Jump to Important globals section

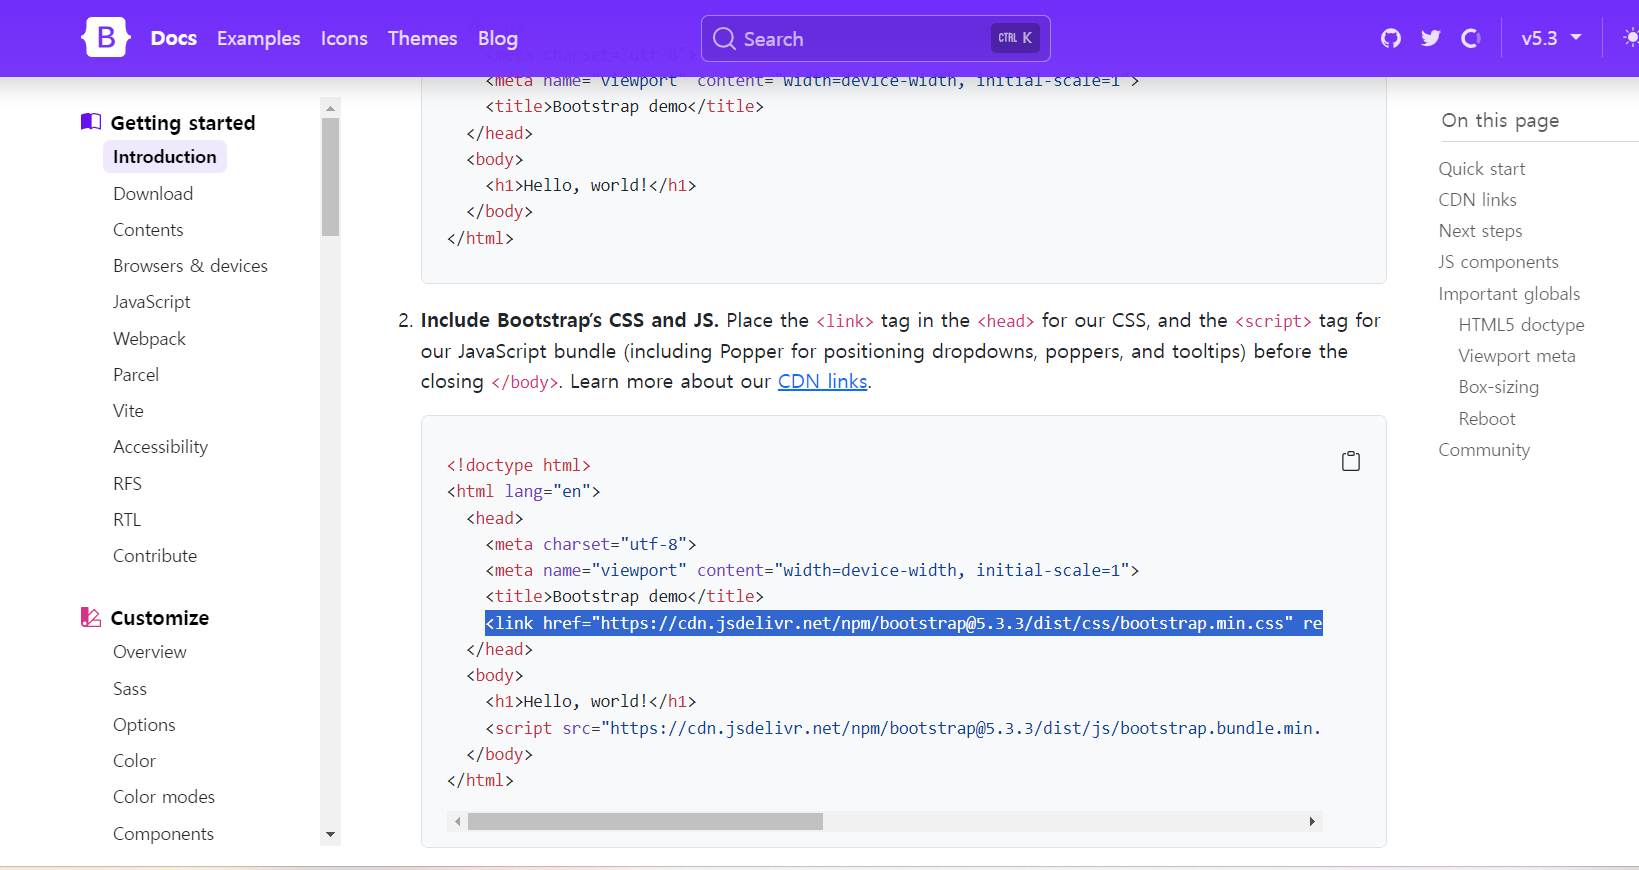[1510, 294]
